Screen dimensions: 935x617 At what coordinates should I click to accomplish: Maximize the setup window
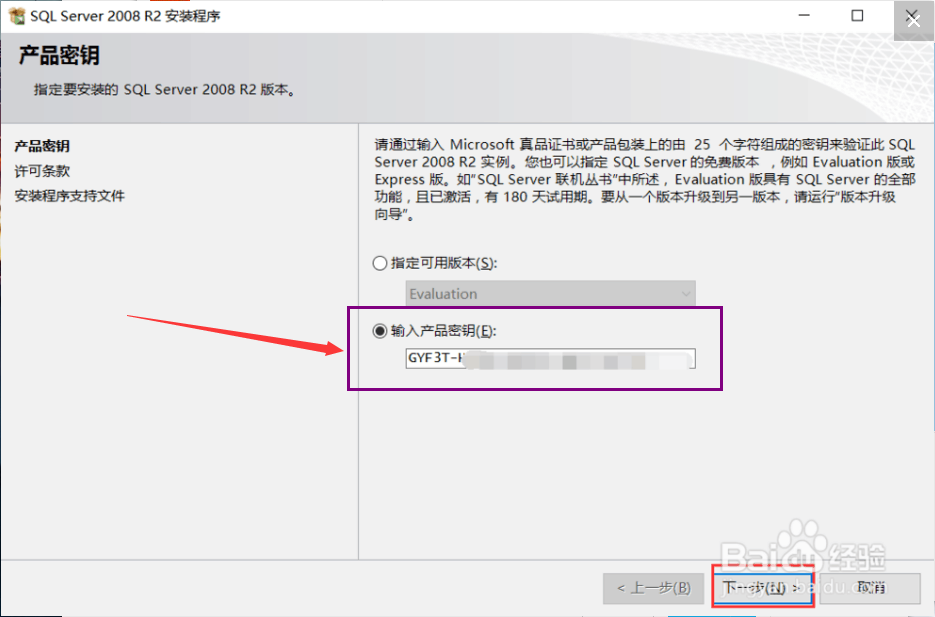click(x=857, y=15)
